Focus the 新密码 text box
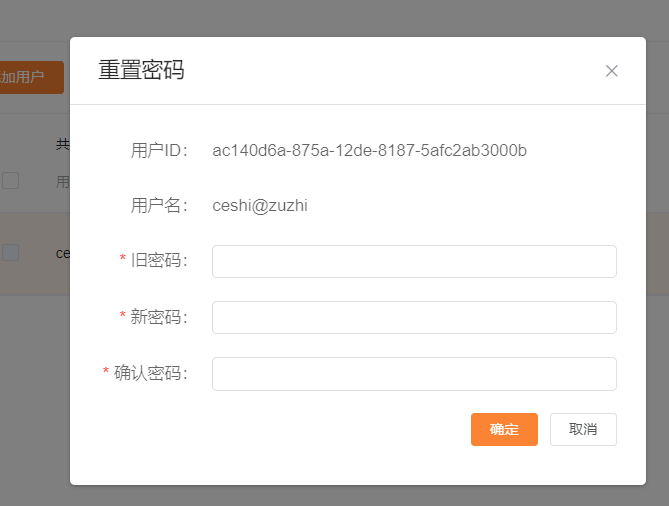The image size is (669, 506). click(414, 318)
